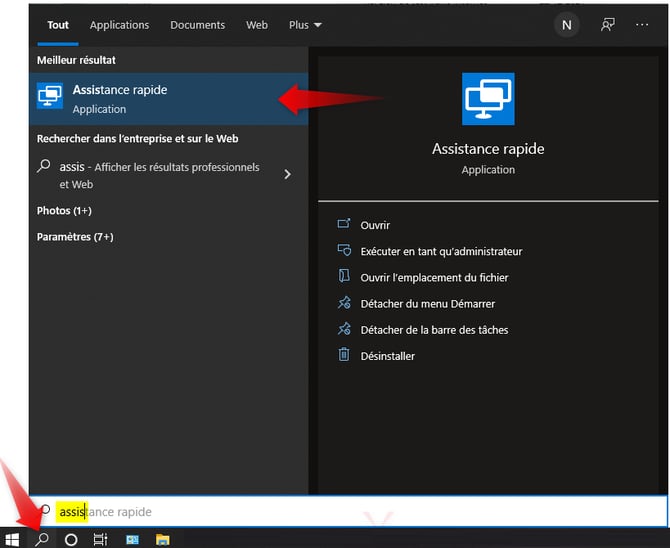The image size is (670, 548).
Task: Open the Assistance rapide best result
Action: click(x=169, y=99)
